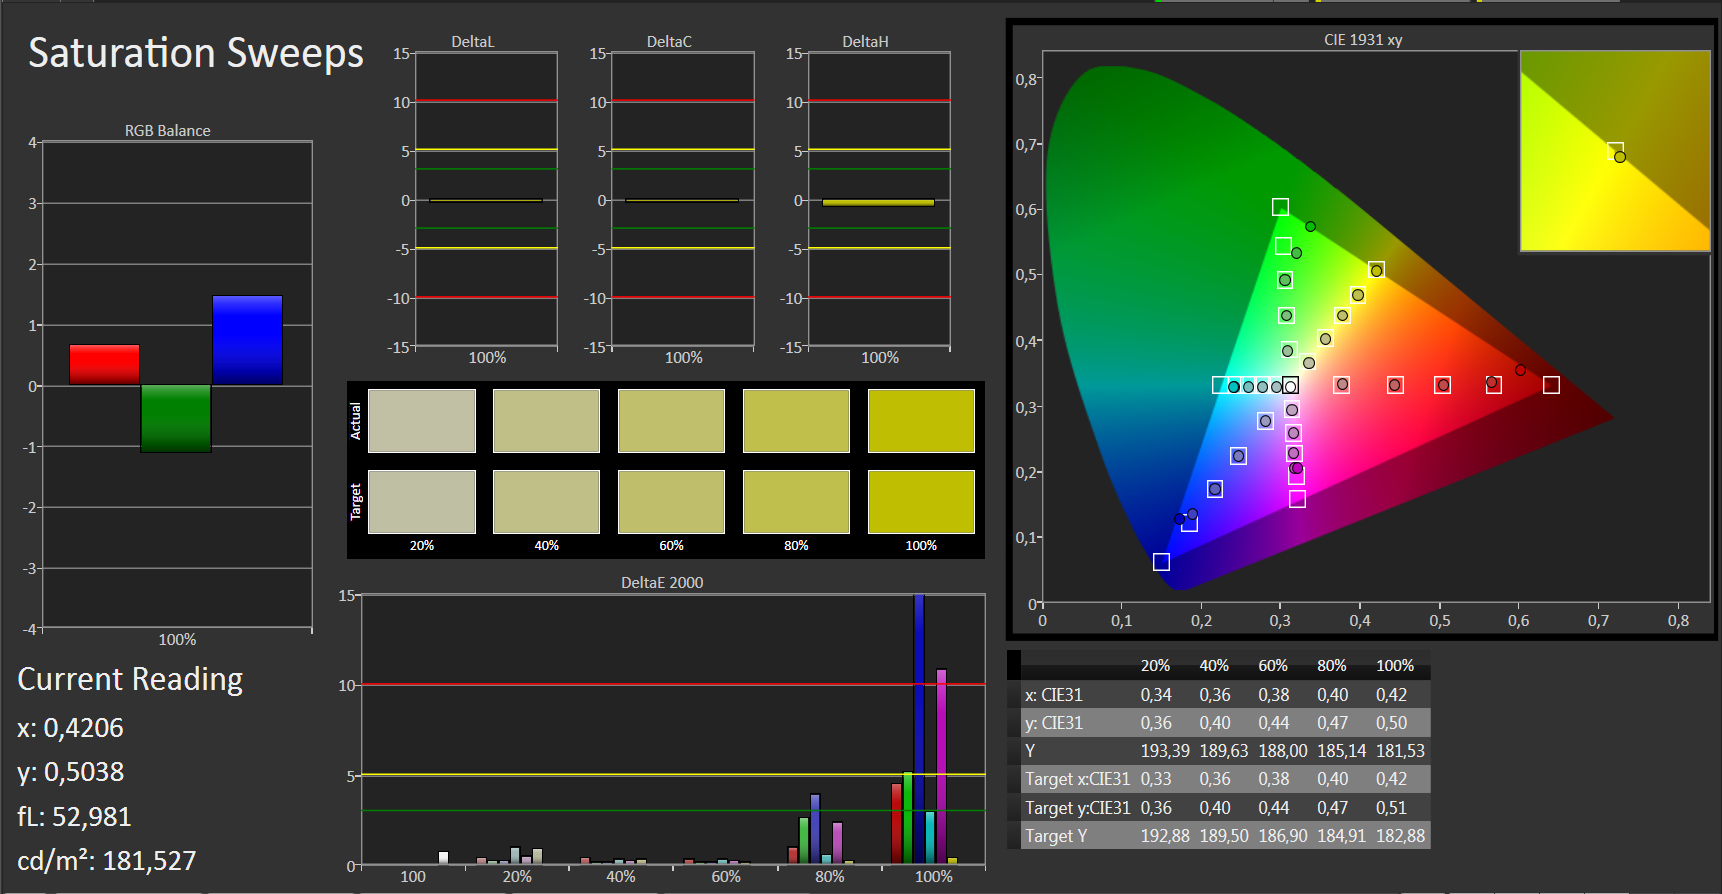Click the 20% column header in data table
1722x894 pixels.
point(1155,665)
